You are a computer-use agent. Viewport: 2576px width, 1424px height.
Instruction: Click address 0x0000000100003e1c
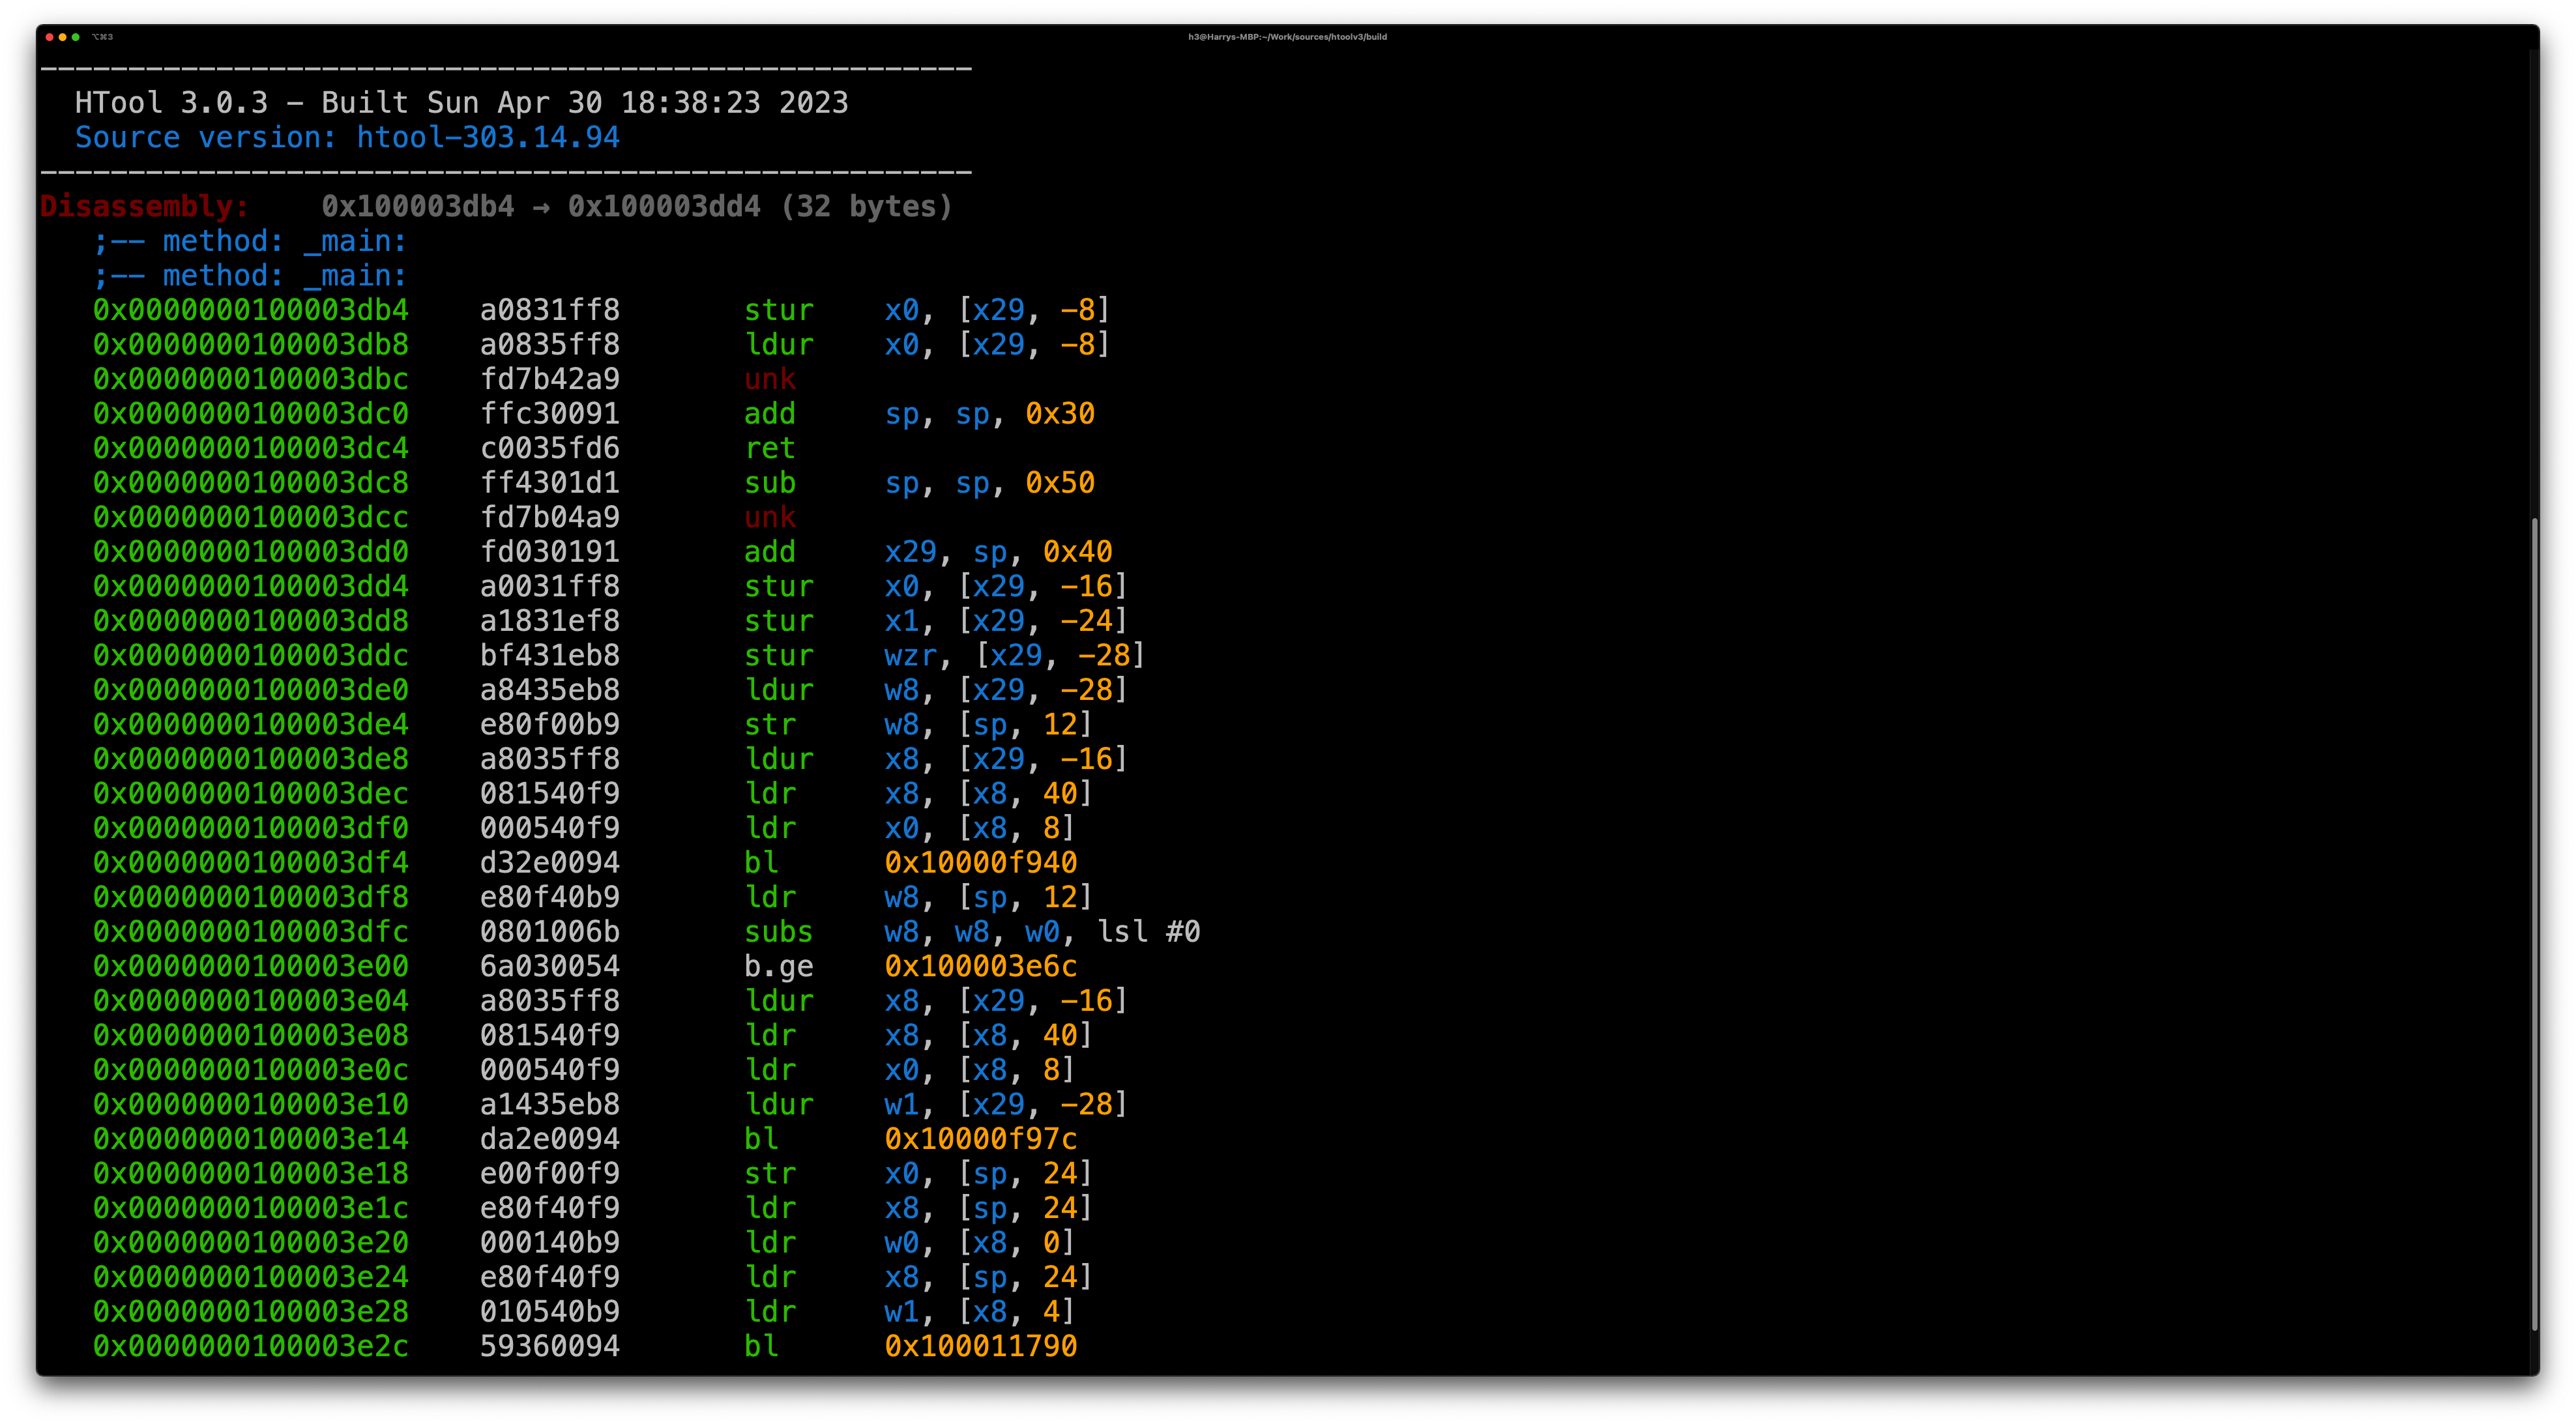pyautogui.click(x=251, y=1208)
